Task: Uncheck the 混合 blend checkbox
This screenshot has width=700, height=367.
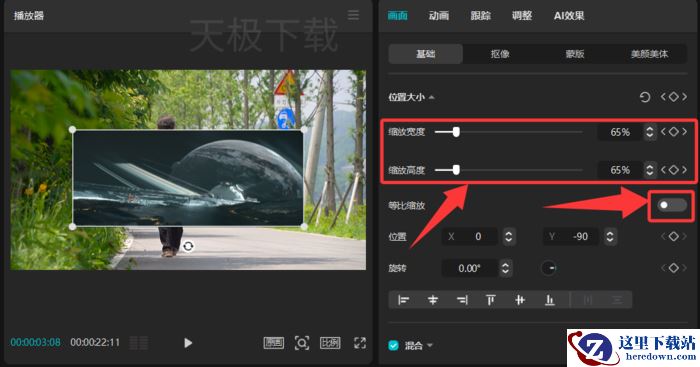Action: click(x=393, y=345)
